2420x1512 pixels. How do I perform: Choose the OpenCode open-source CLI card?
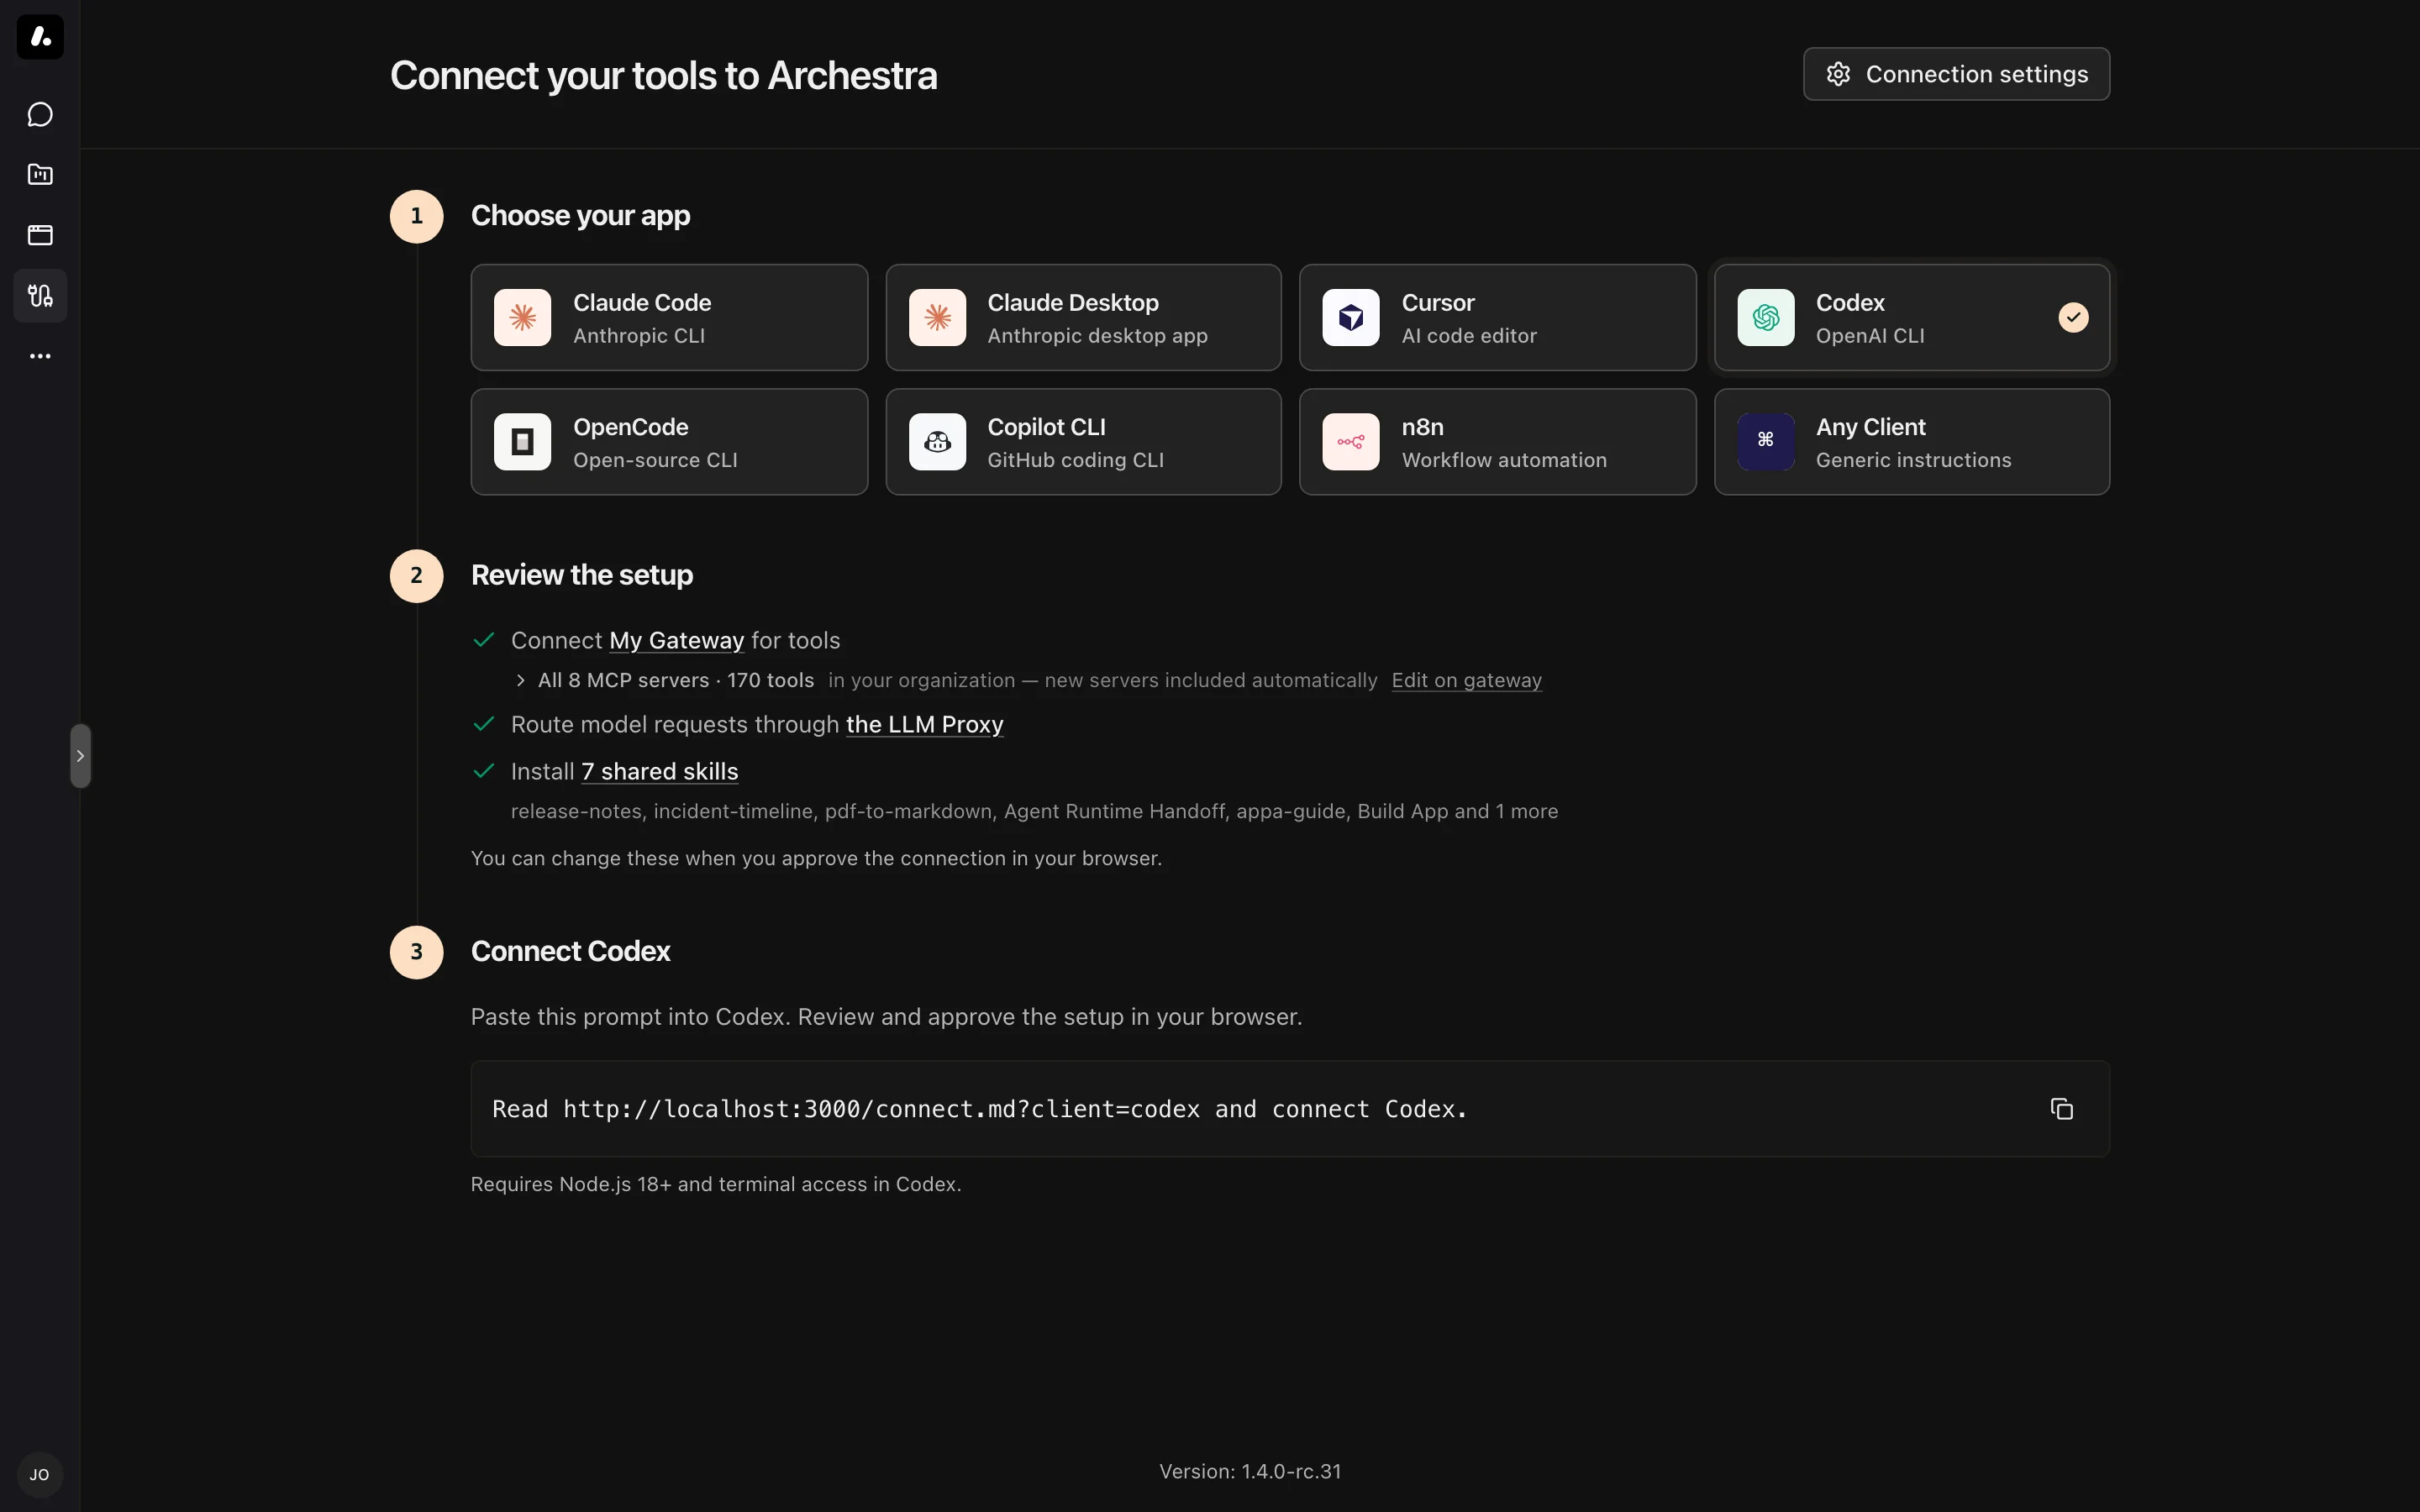coord(669,442)
